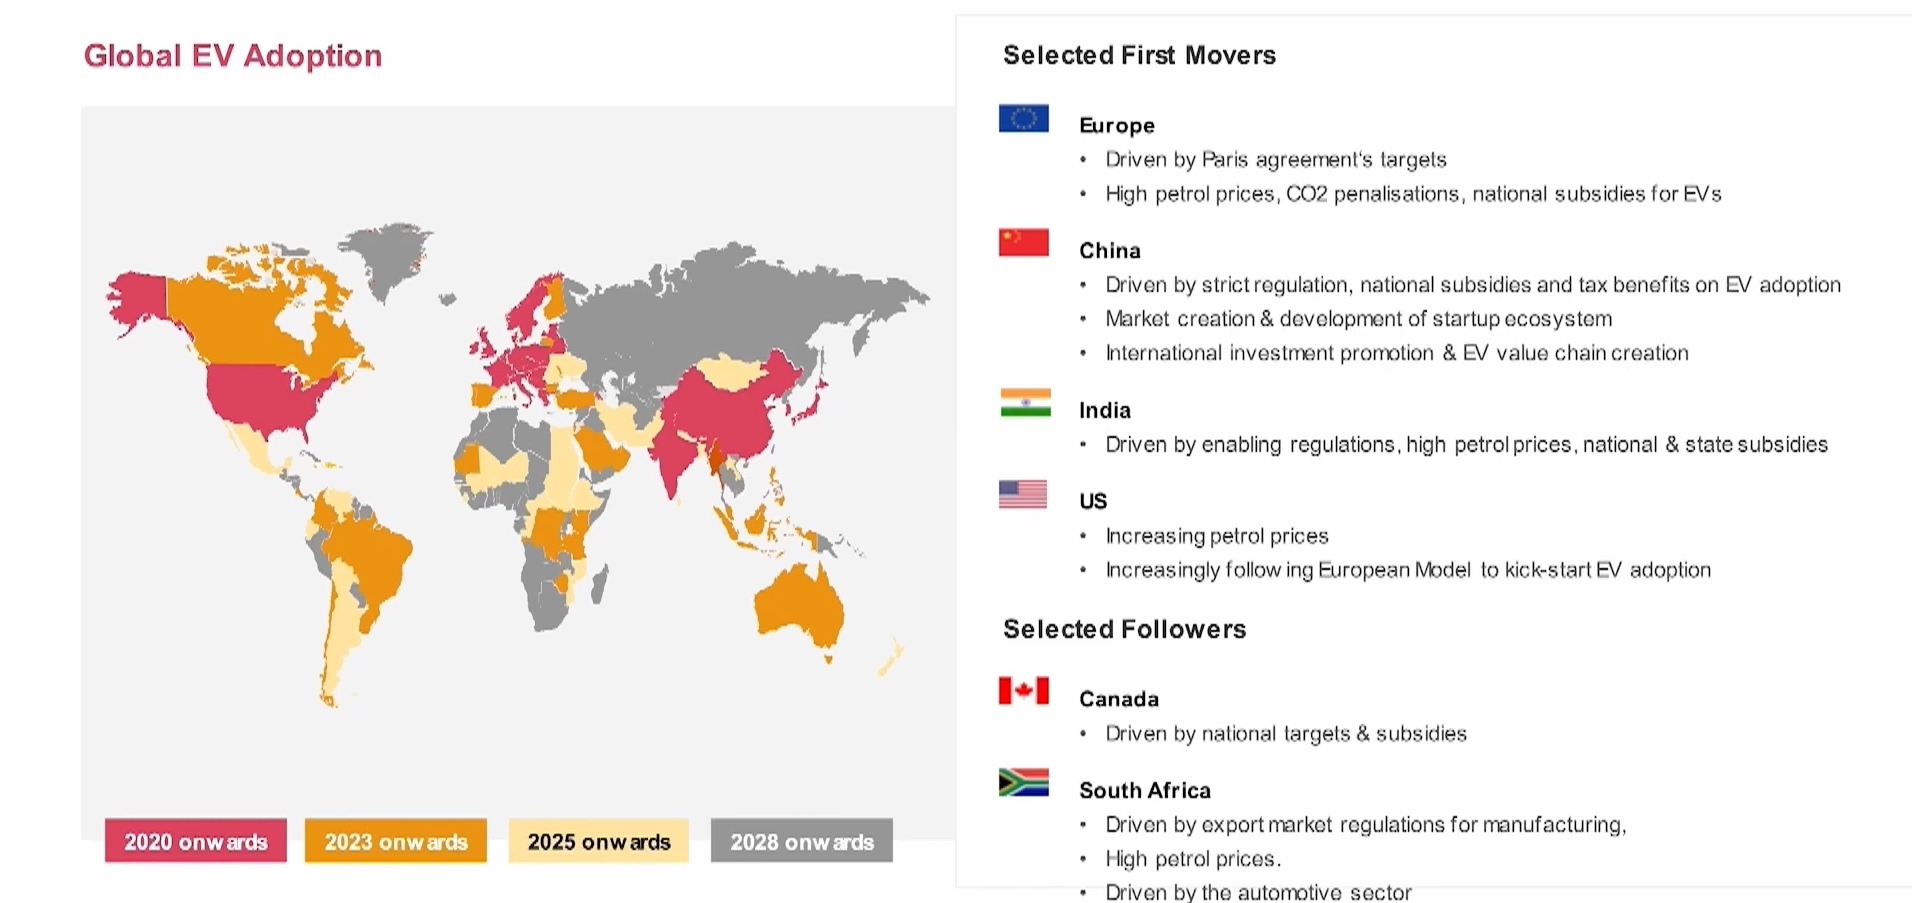Click Greenland on the world map

pyautogui.click(x=390, y=255)
